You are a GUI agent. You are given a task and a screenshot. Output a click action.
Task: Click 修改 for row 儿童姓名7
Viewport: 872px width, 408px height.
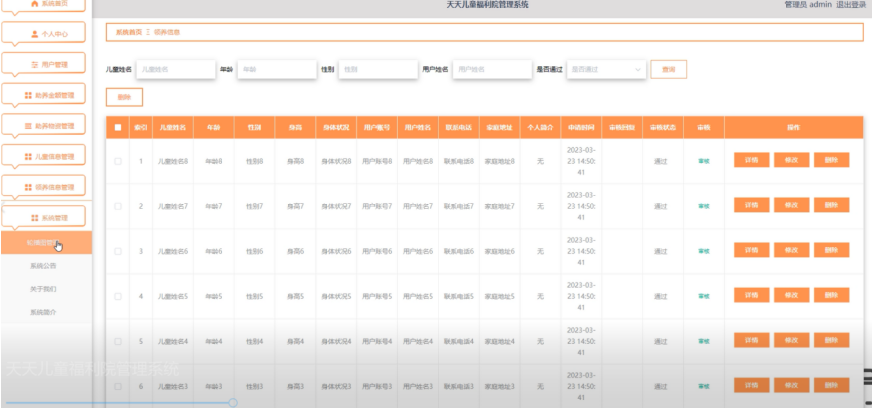(791, 205)
